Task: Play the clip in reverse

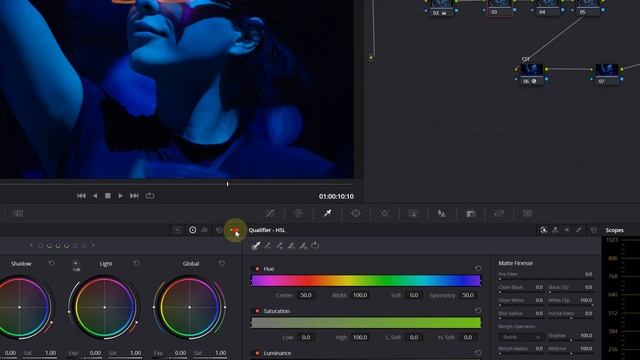Action: [95, 196]
